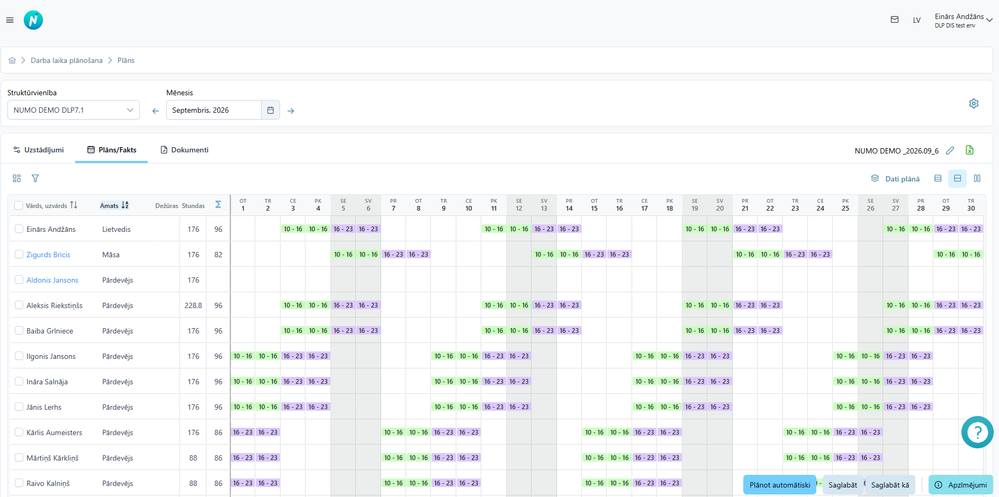Screen dimensions: 999x497
Task: Click the Dežūras column header
Action: pyautogui.click(x=166, y=206)
